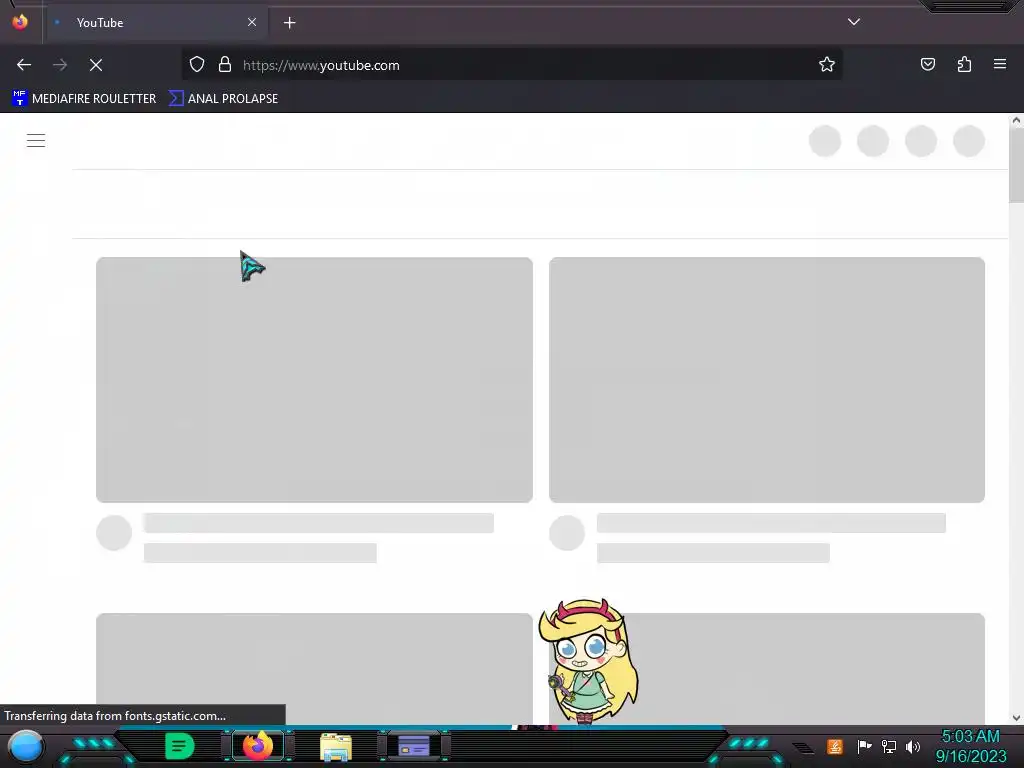Open File Explorer from the taskbar

[336, 747]
